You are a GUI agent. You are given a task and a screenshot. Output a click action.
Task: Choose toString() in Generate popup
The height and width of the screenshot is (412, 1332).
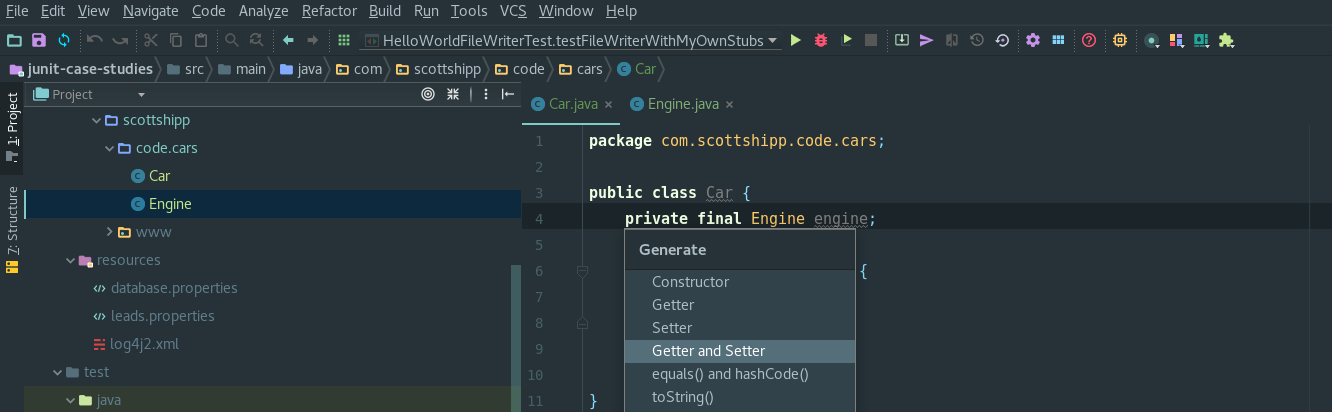click(740, 397)
